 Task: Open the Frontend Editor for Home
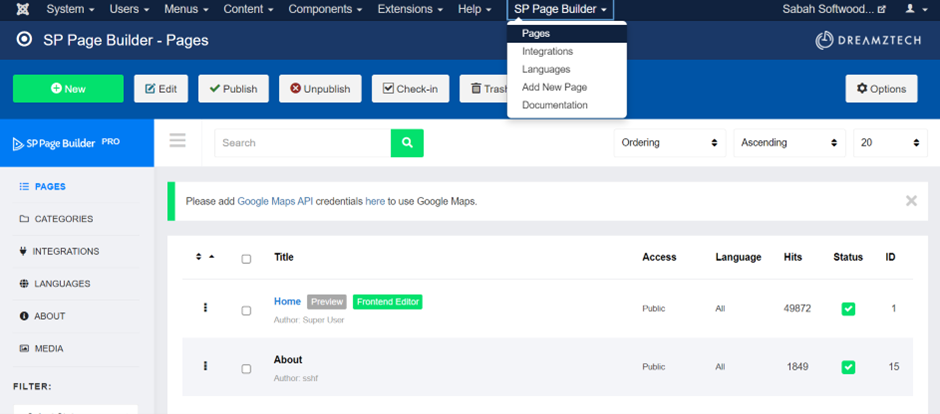(x=387, y=302)
